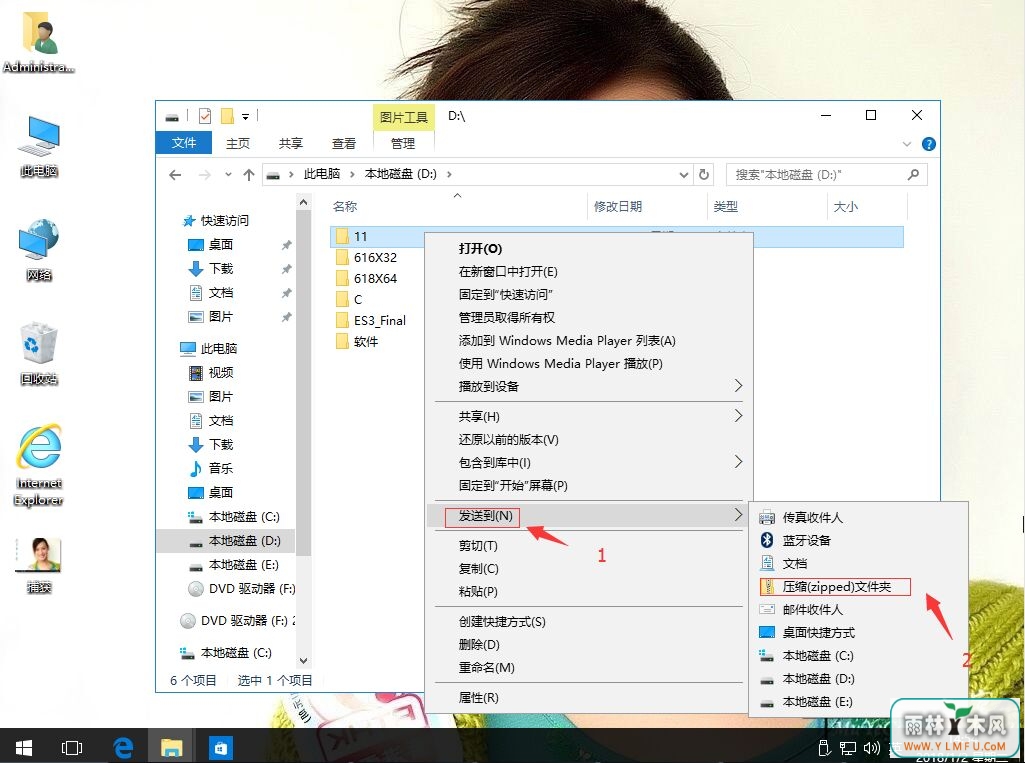
Task: Launch Edge browser from the taskbar
Action: coord(123,746)
